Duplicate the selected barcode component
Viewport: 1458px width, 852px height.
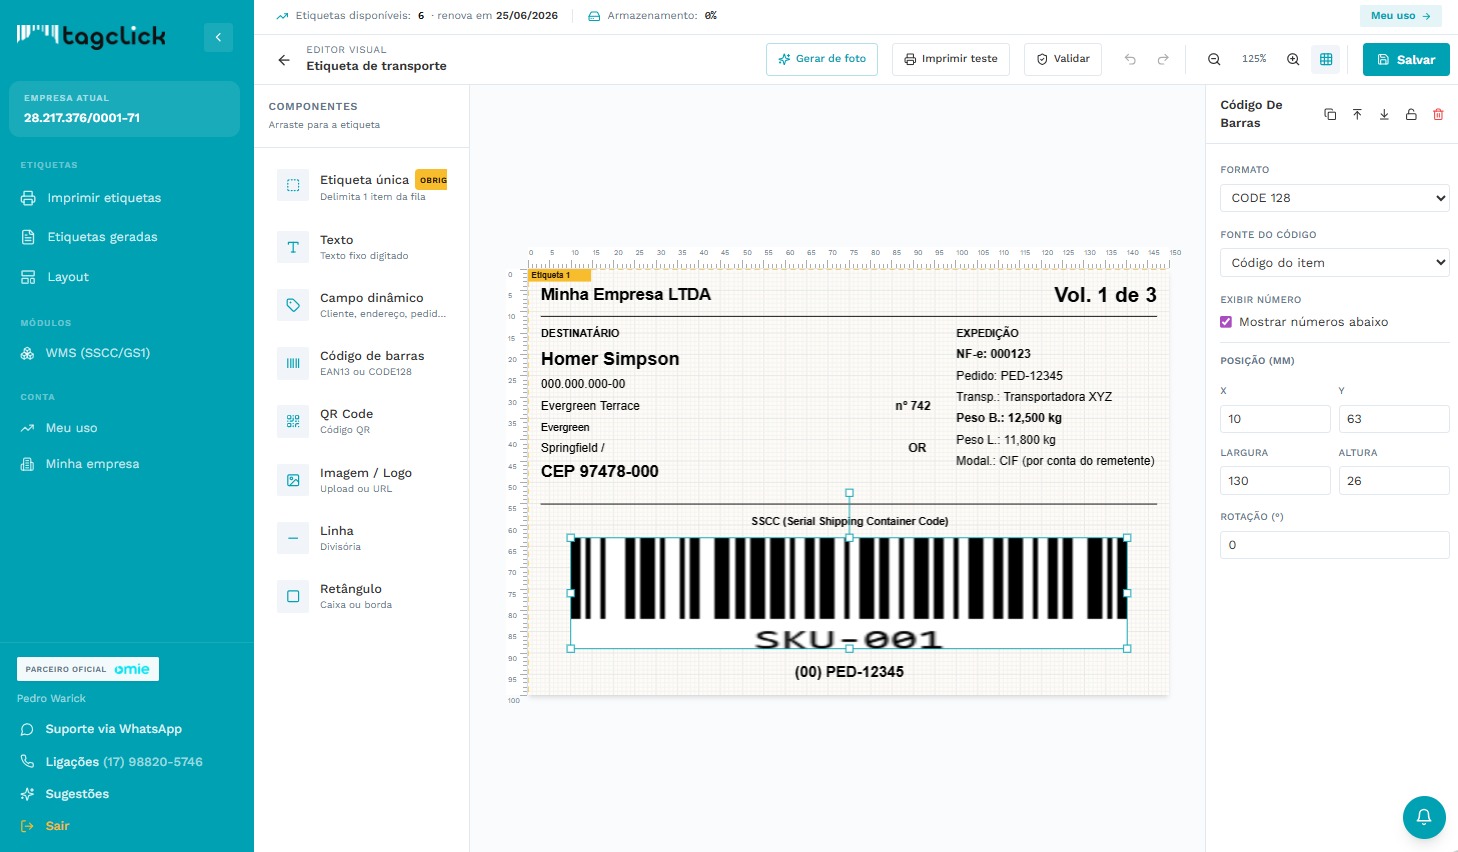click(x=1330, y=114)
